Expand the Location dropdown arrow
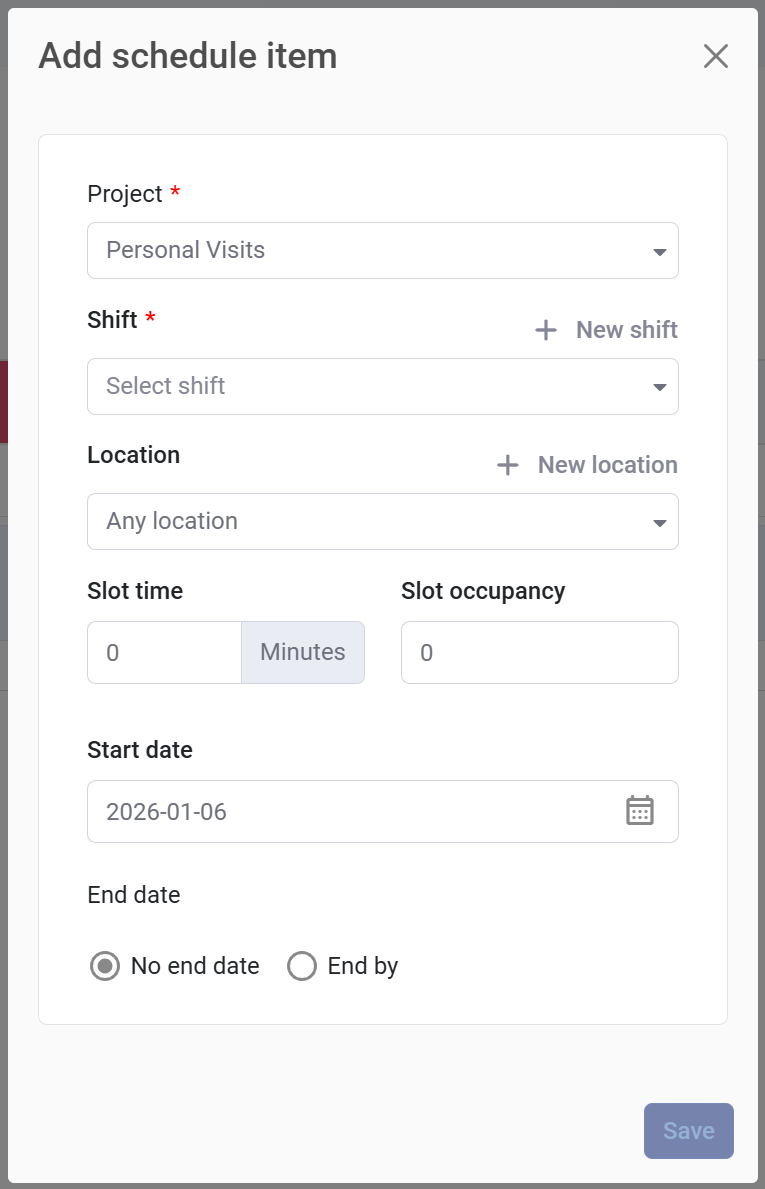The width and height of the screenshot is (765, 1189). tap(659, 523)
